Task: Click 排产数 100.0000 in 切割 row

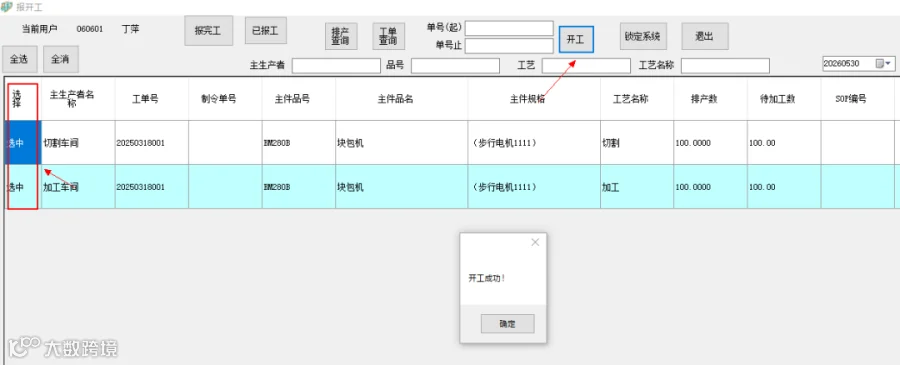Action: (x=711, y=143)
